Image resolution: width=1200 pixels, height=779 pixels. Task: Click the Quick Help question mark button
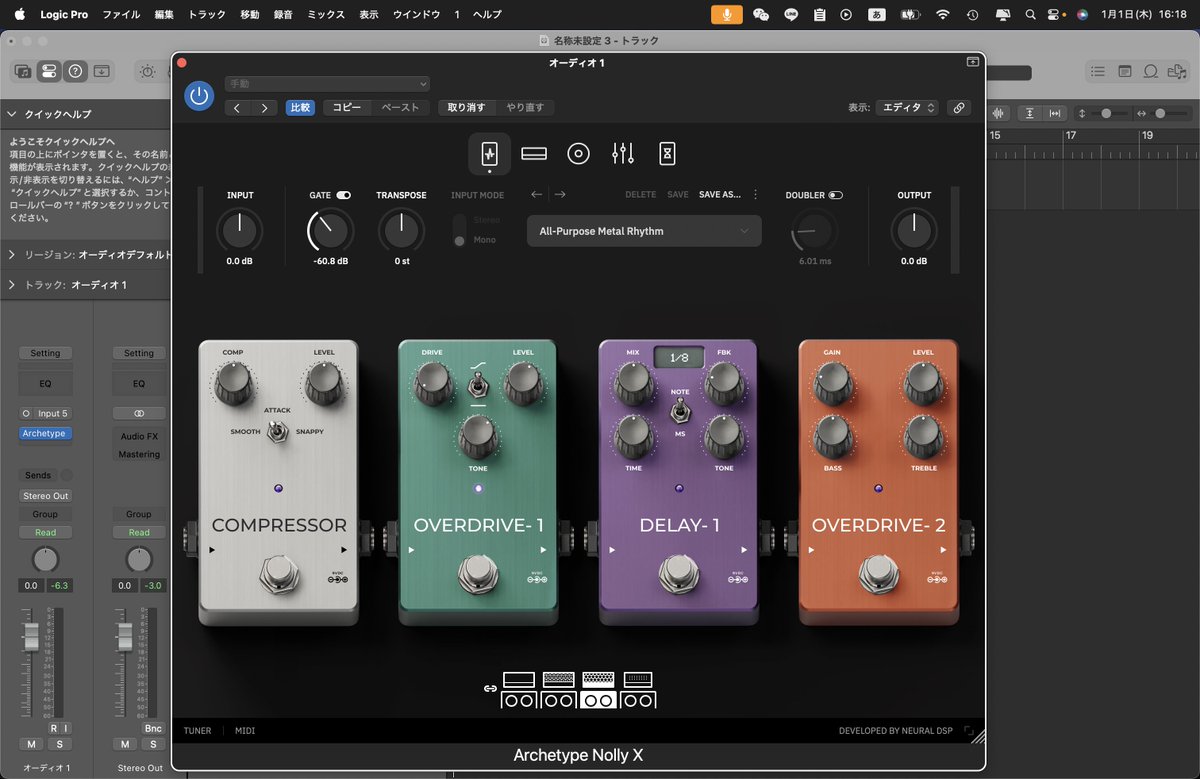pyautogui.click(x=75, y=72)
